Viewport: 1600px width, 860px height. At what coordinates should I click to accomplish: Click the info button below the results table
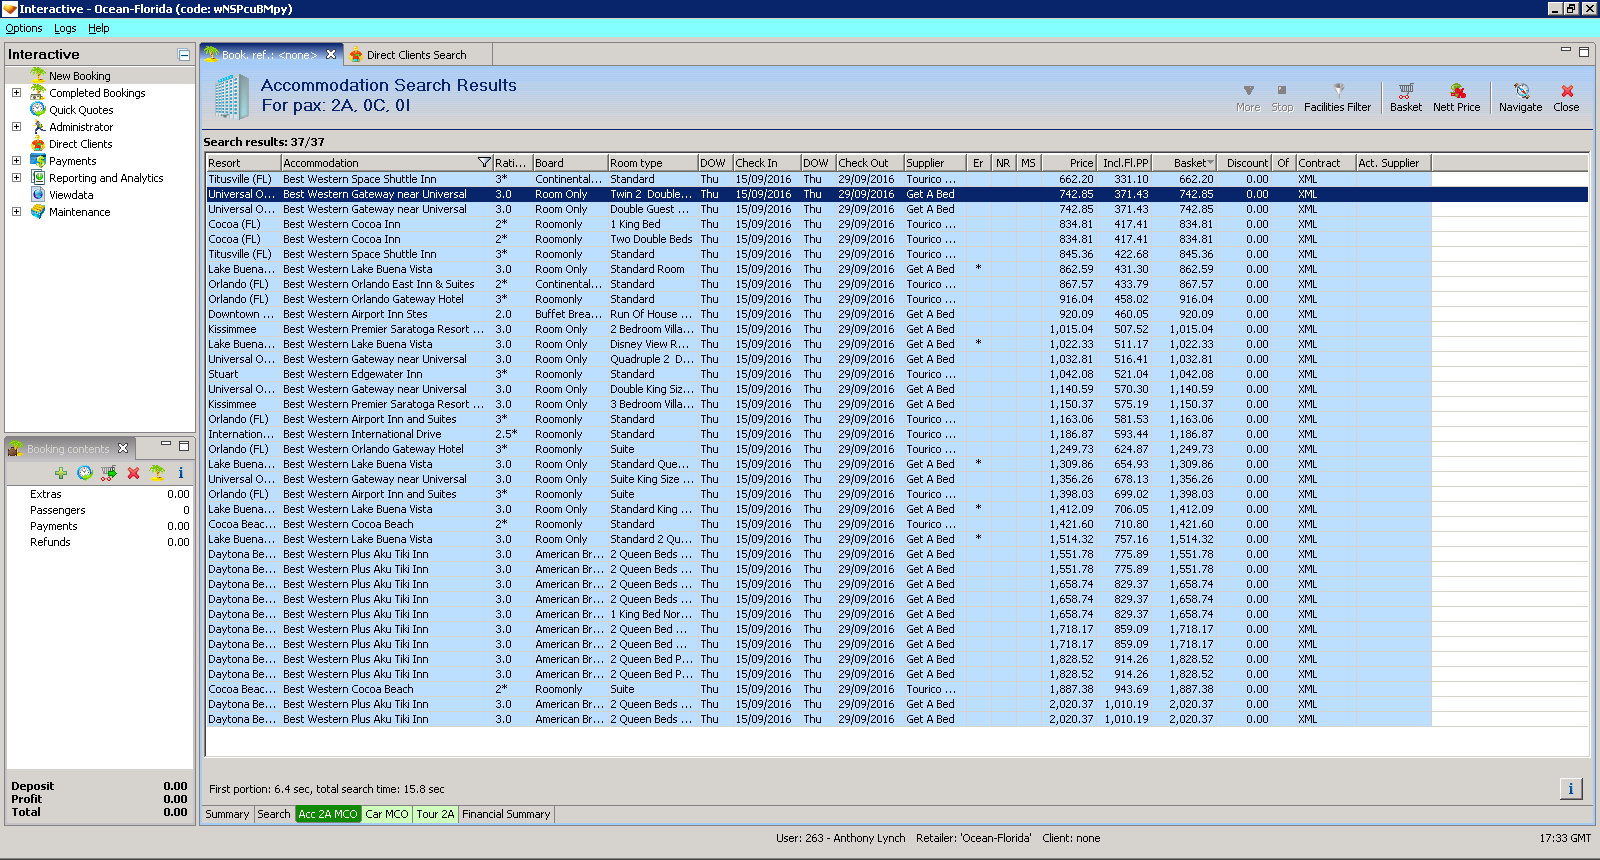[x=1570, y=789]
